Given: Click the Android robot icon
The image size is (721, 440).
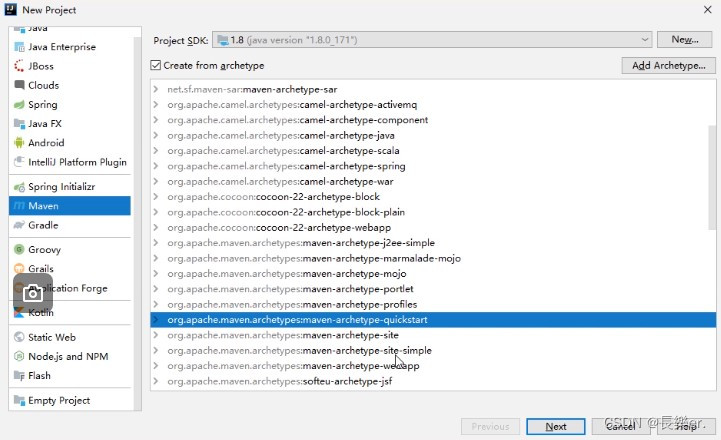Looking at the screenshot, I should [19, 143].
